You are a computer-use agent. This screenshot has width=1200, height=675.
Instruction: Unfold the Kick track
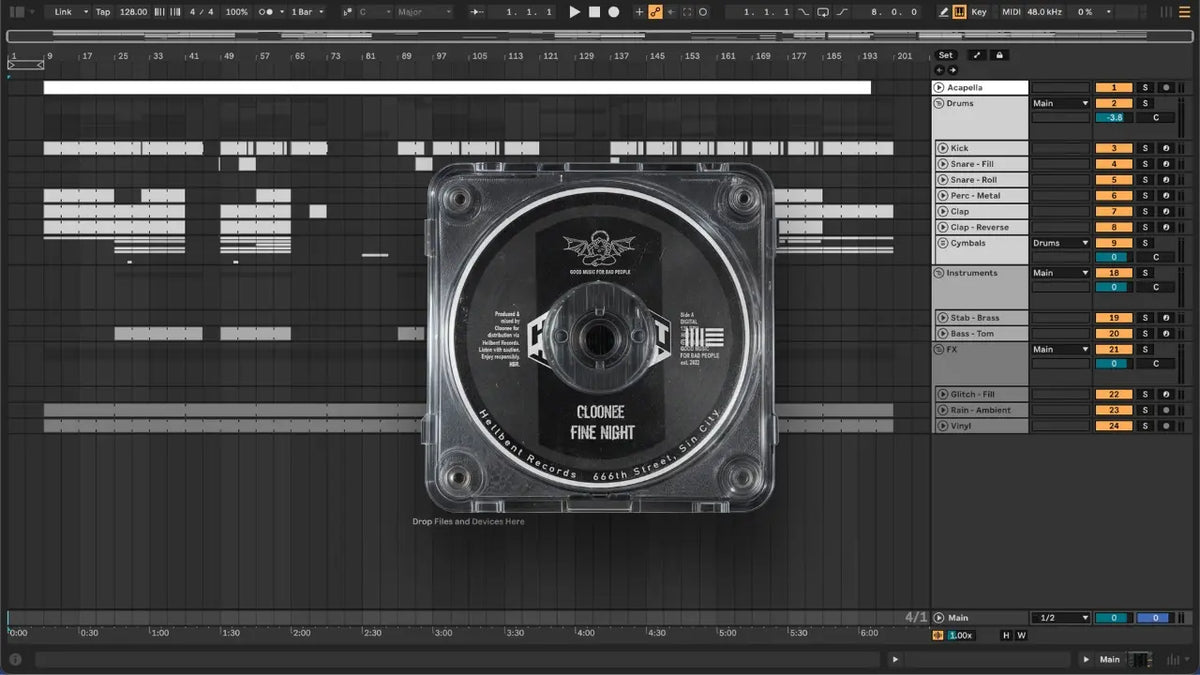click(942, 148)
